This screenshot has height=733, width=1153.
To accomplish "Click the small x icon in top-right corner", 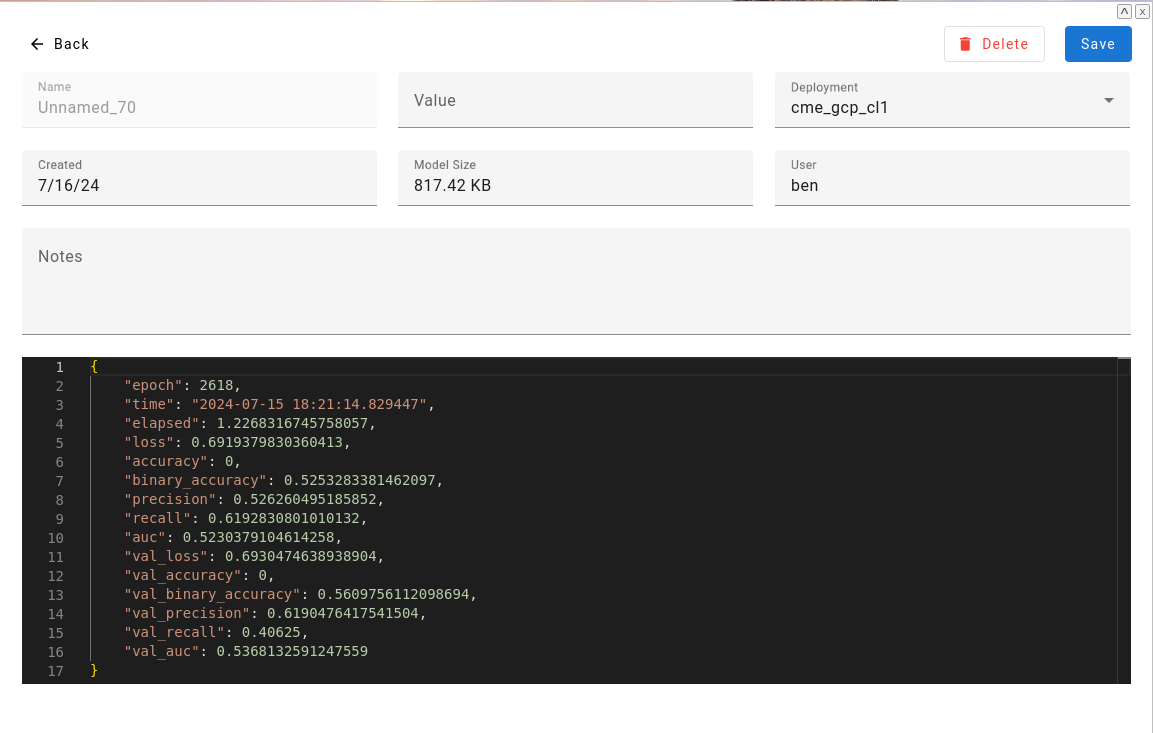I will 1141,11.
